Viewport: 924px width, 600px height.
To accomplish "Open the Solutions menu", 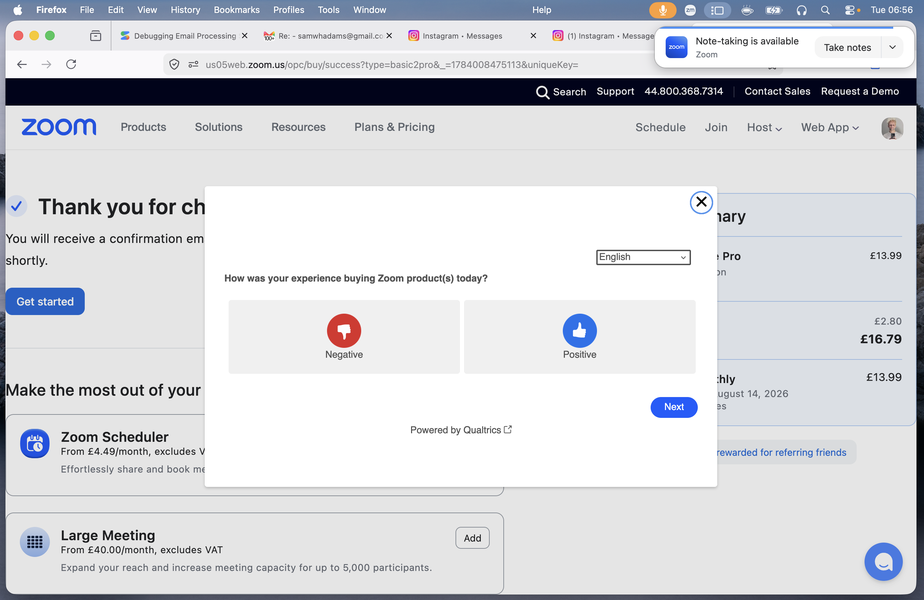I will [x=219, y=127].
